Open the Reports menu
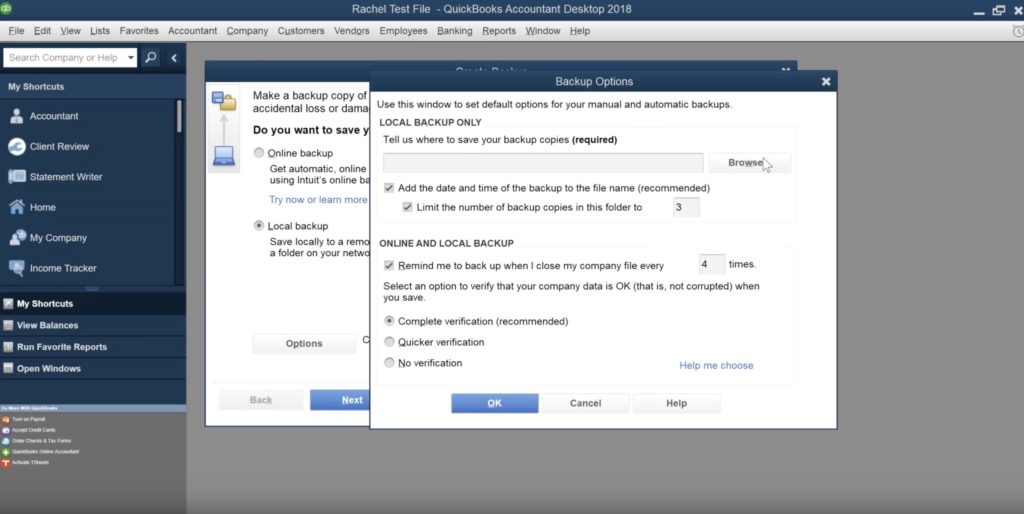 pos(499,31)
